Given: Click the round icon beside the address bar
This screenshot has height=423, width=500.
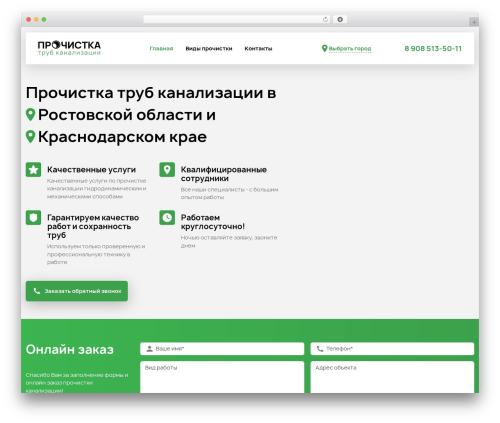Looking at the screenshot, I should (340, 20).
